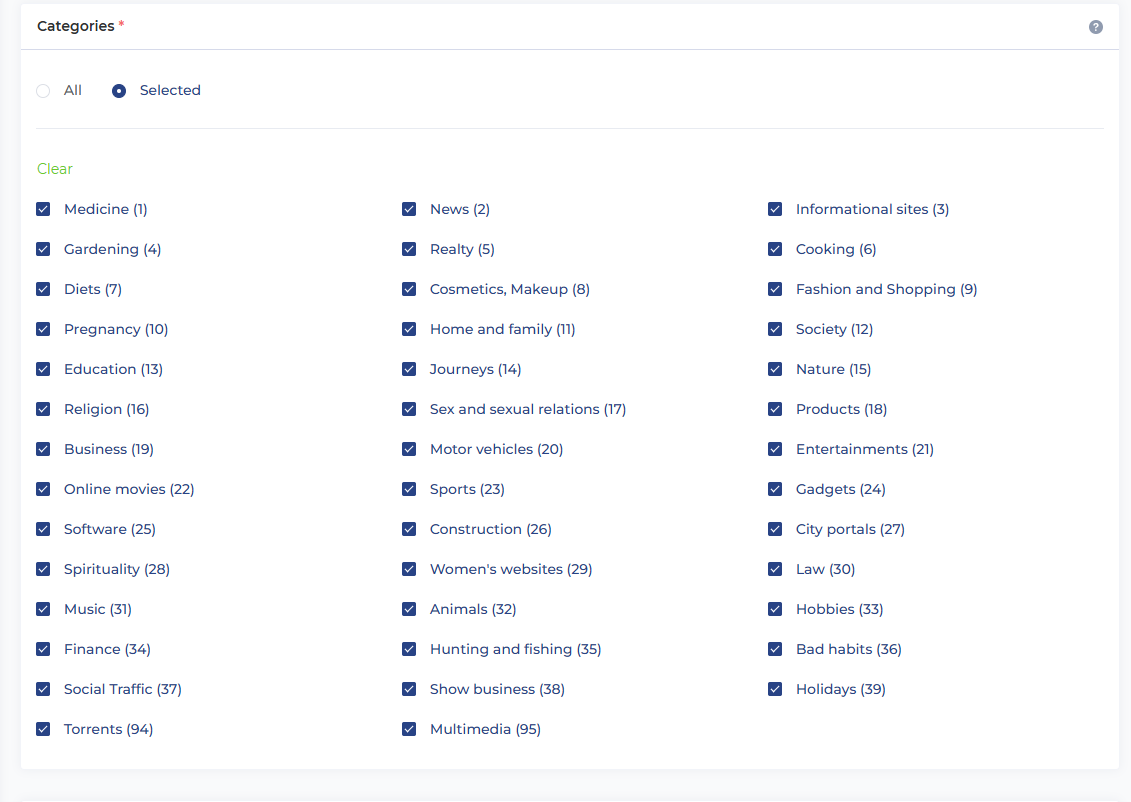Toggle the Journeys (14) checkbox
Screen dimensions: 1131x802
pyautogui.click(x=409, y=369)
